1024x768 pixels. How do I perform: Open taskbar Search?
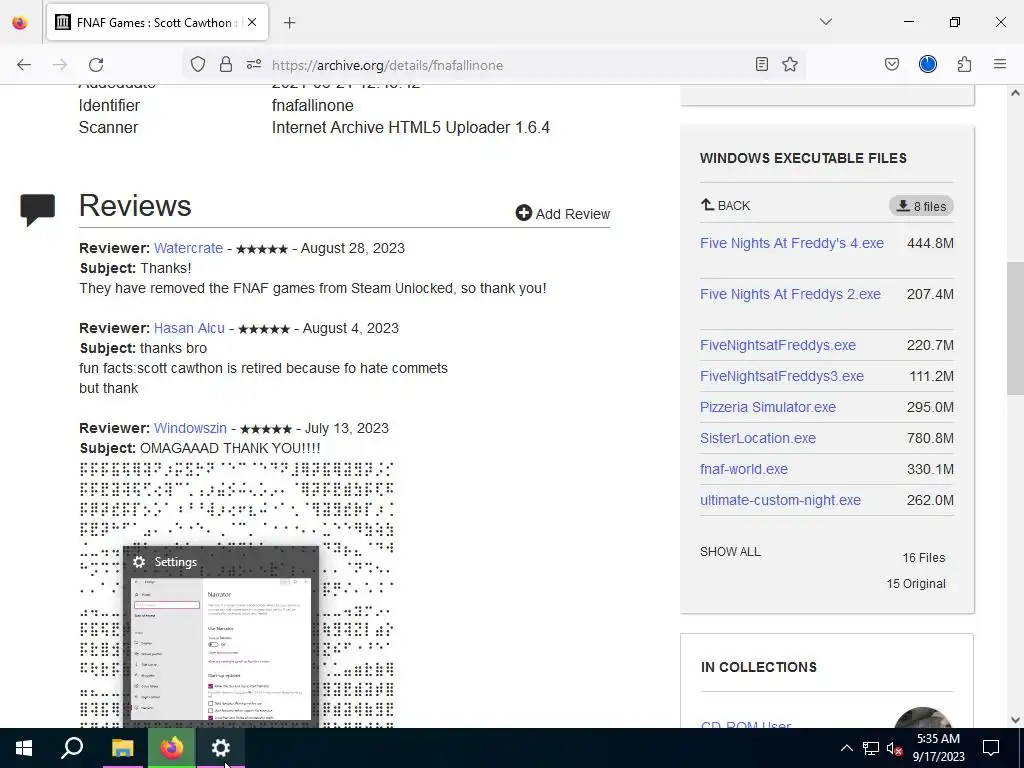pos(72,748)
